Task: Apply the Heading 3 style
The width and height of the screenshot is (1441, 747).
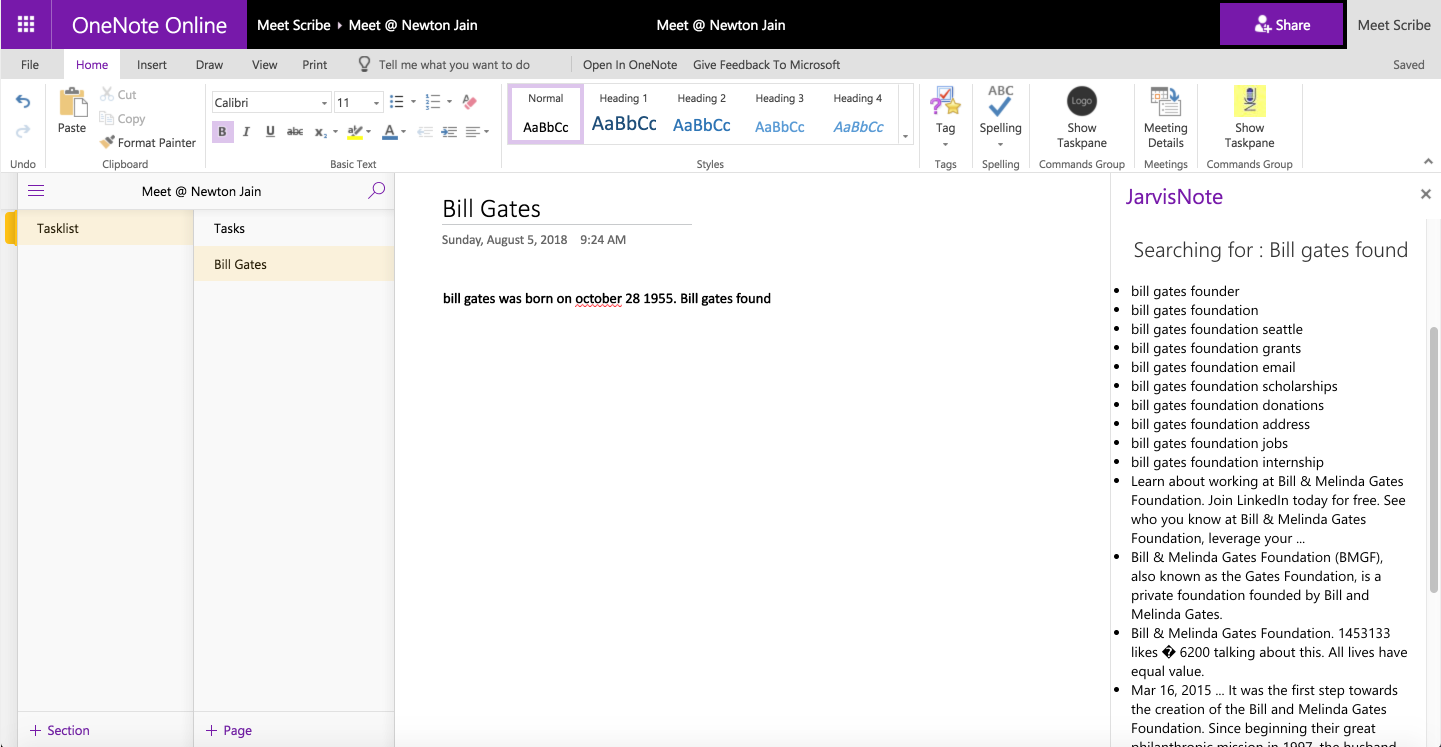Action: [x=780, y=114]
